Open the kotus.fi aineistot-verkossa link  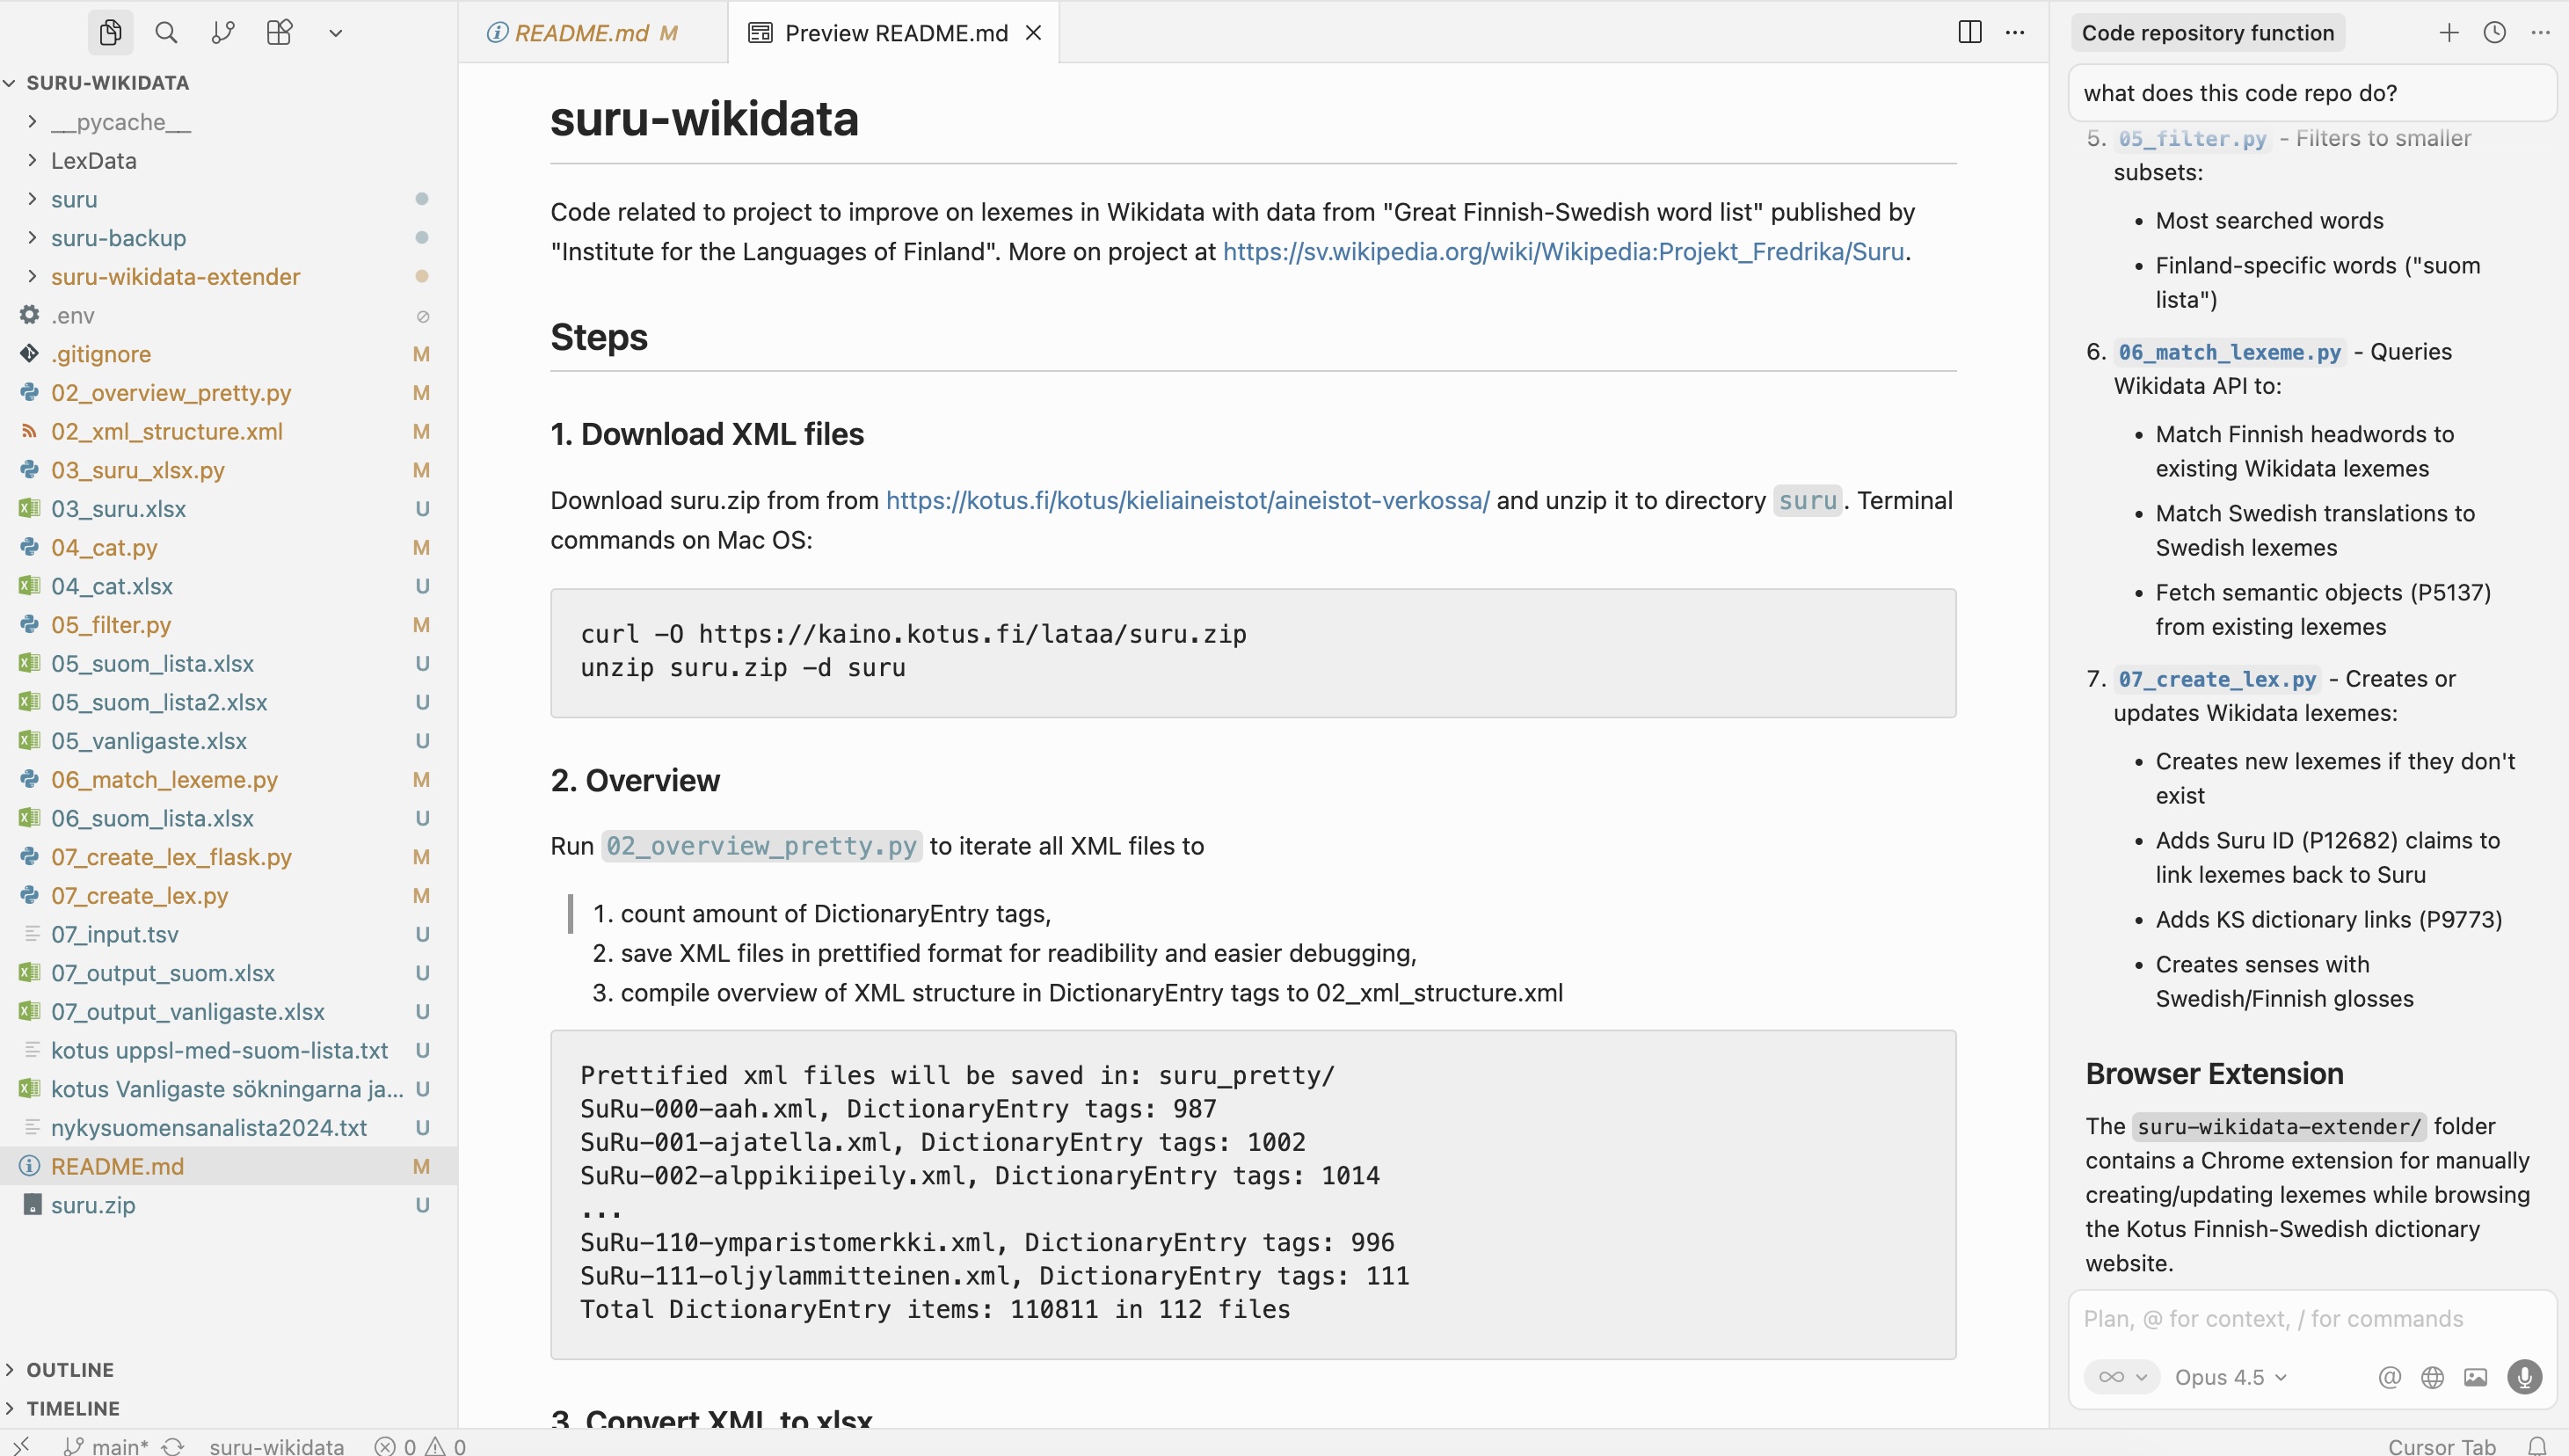click(1187, 500)
